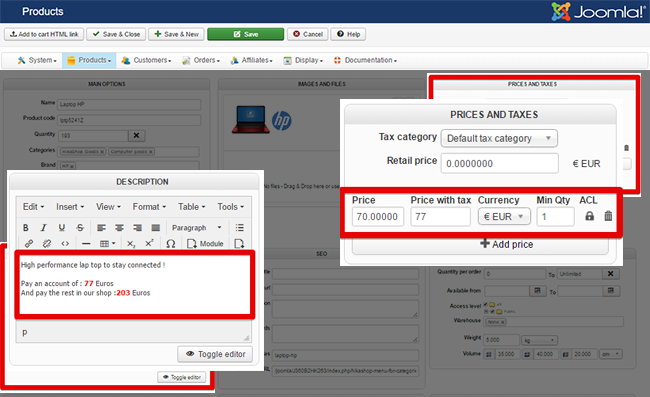
Task: Click the Retail price input field
Action: tap(500, 163)
